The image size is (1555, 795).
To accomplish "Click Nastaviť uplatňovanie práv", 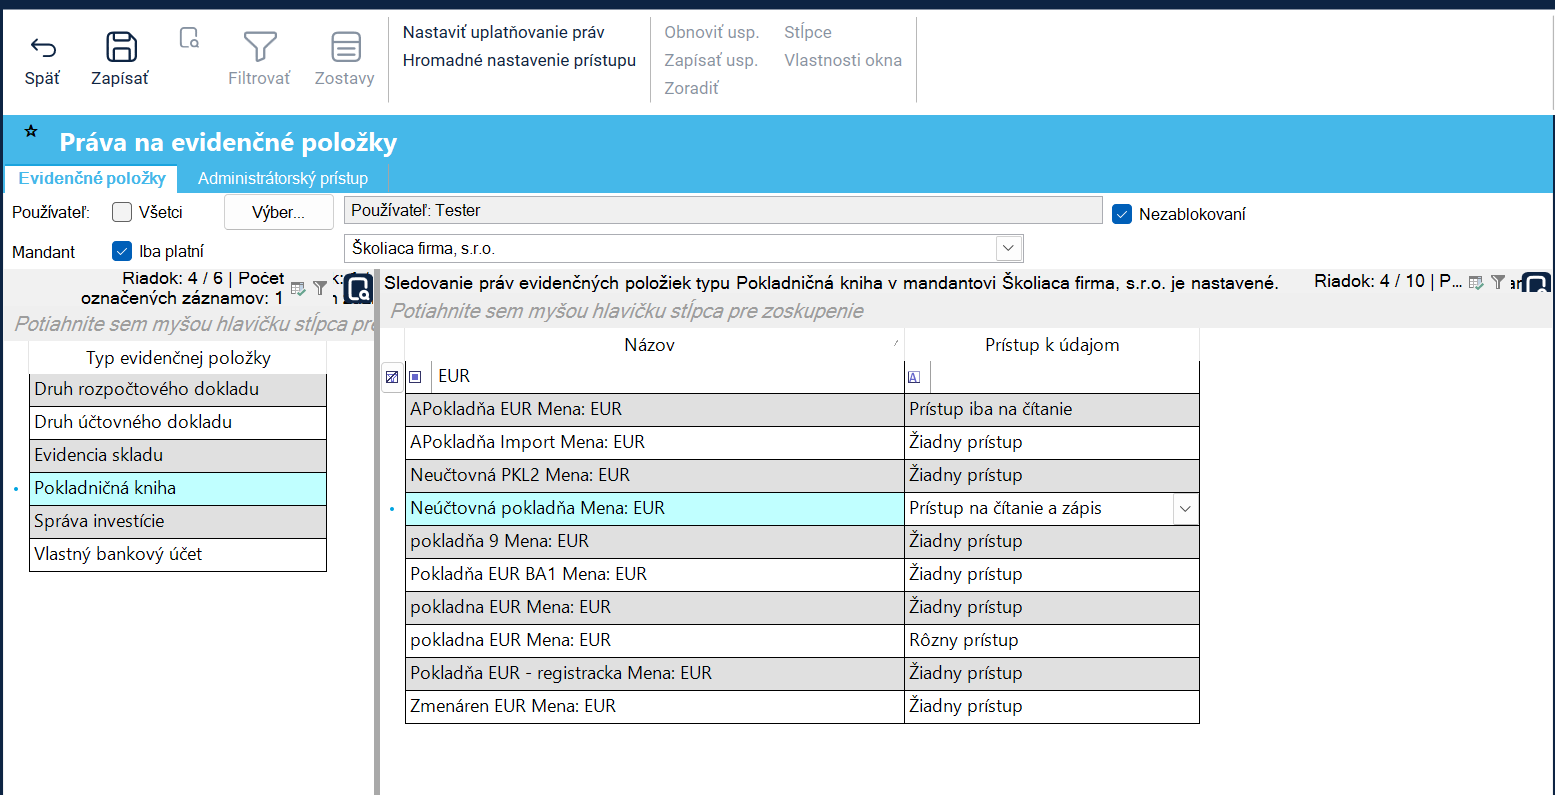I will click(503, 32).
